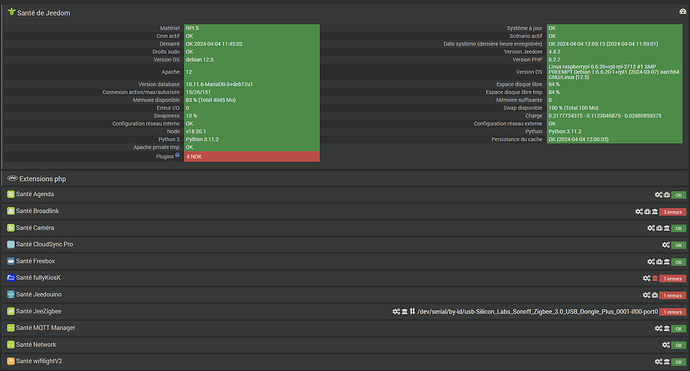Click the OK badge for Santé Network
The height and width of the screenshot is (371, 690).
click(679, 345)
